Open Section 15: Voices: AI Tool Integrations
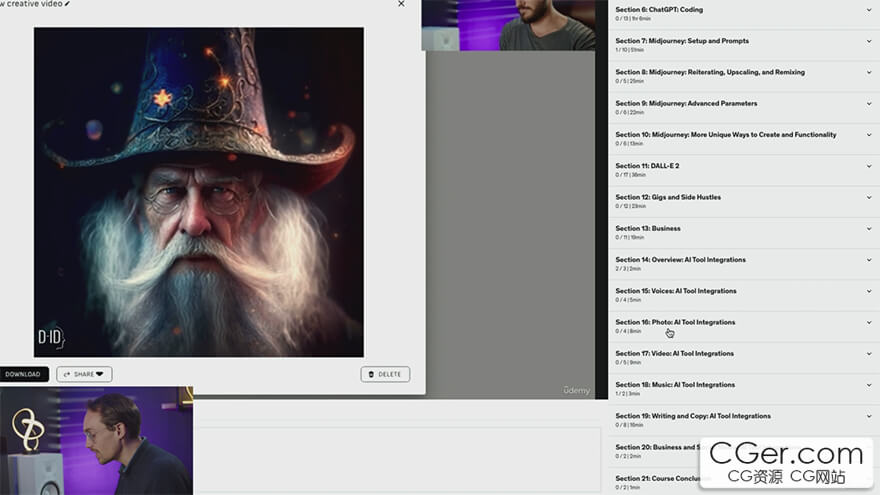The image size is (880, 495). (676, 291)
